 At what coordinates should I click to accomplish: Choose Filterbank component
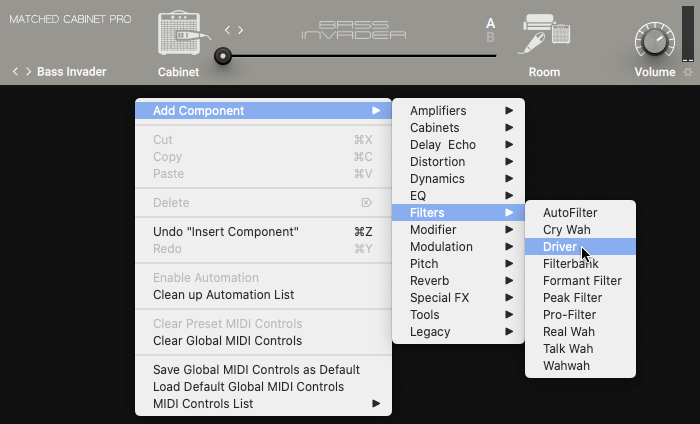coord(580,263)
